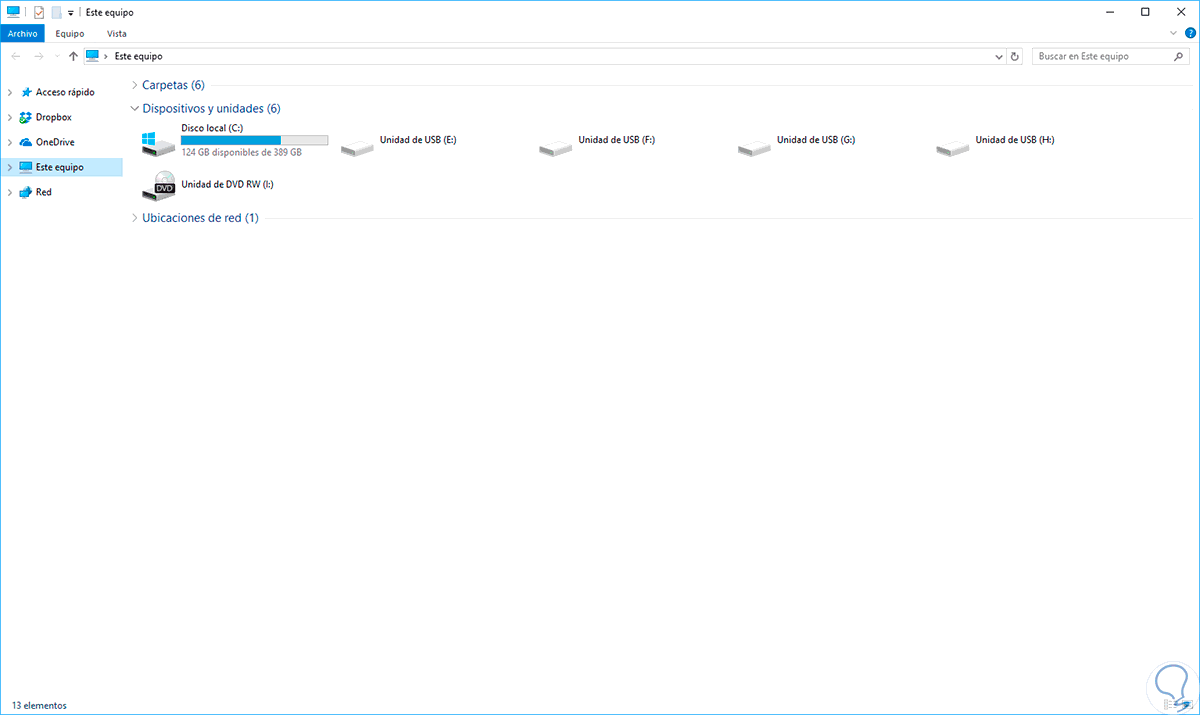1200x715 pixels.
Task: Go forward with the right arrow
Action: pos(38,57)
